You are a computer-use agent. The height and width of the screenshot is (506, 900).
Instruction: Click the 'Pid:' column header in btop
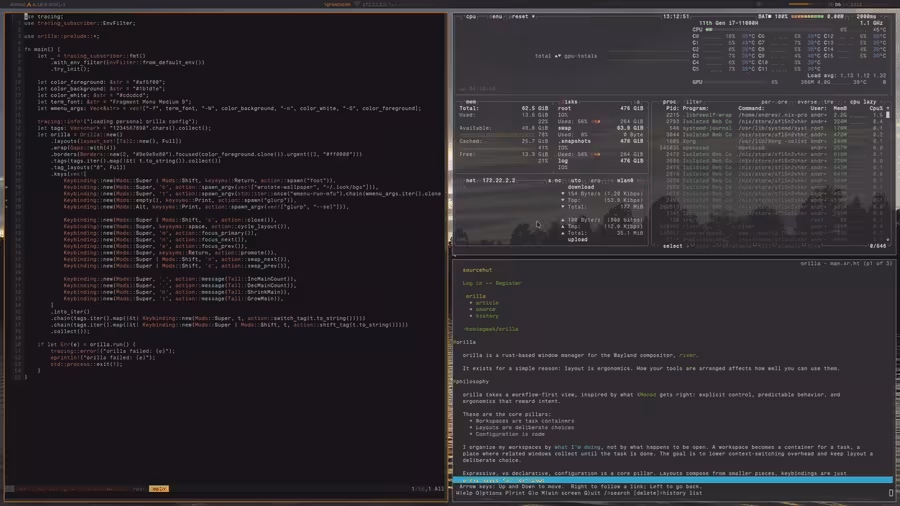[672, 108]
